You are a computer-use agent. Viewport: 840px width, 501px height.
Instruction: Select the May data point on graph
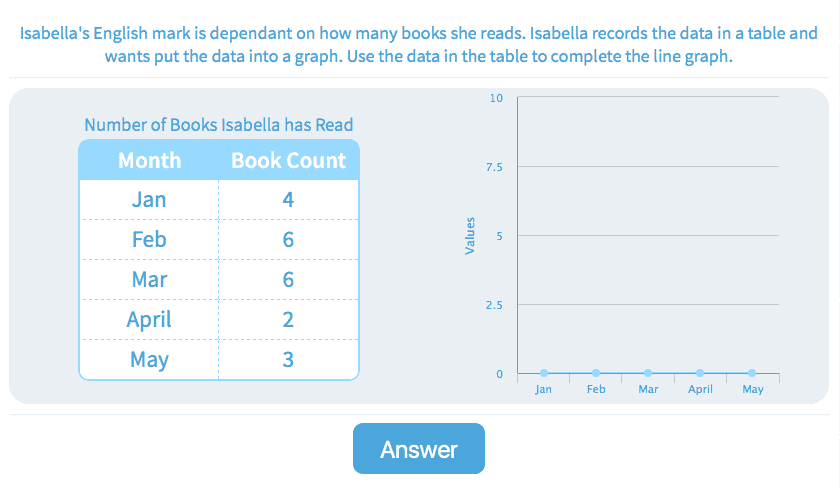pos(752,373)
